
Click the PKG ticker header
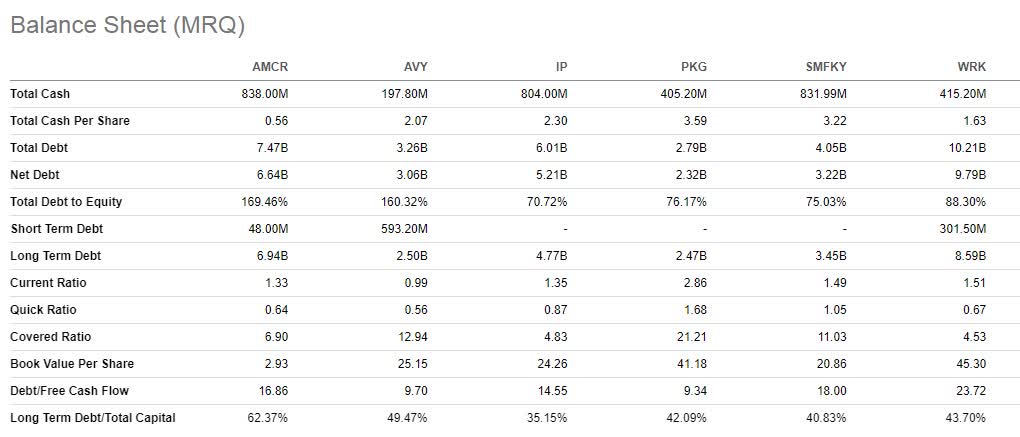[695, 66]
